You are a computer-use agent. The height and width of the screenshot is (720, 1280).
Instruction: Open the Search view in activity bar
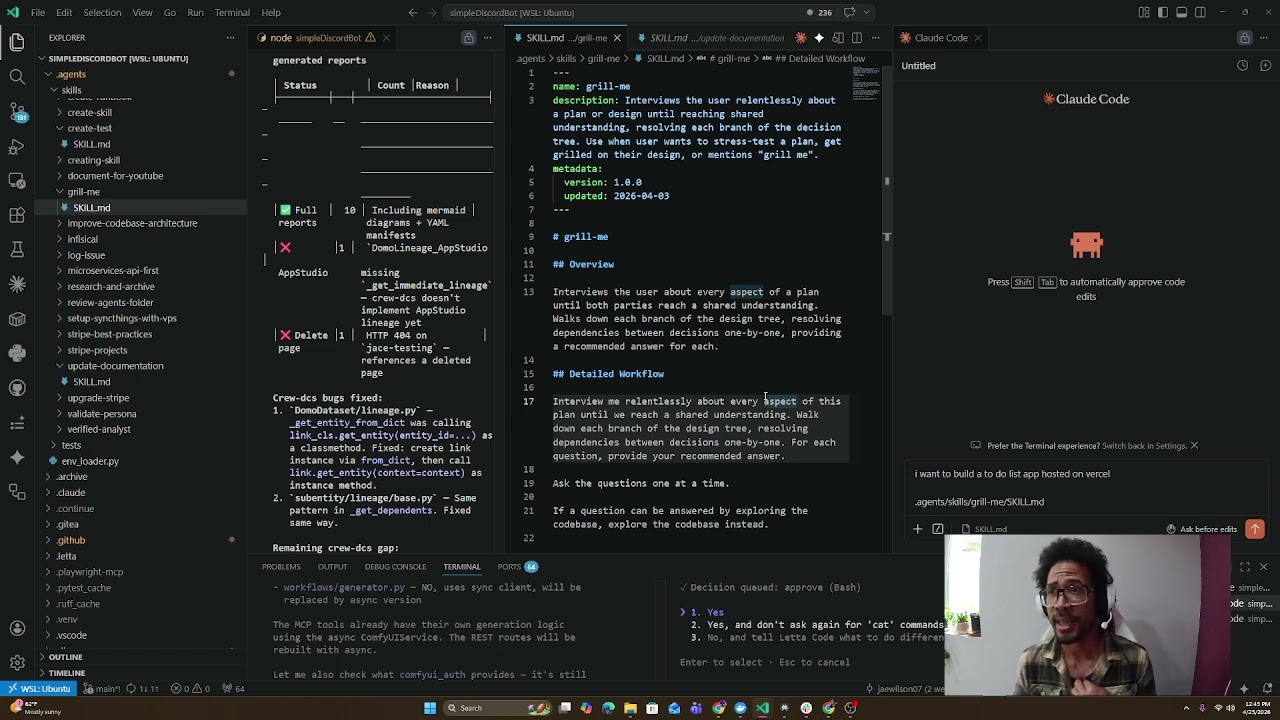tap(17, 76)
